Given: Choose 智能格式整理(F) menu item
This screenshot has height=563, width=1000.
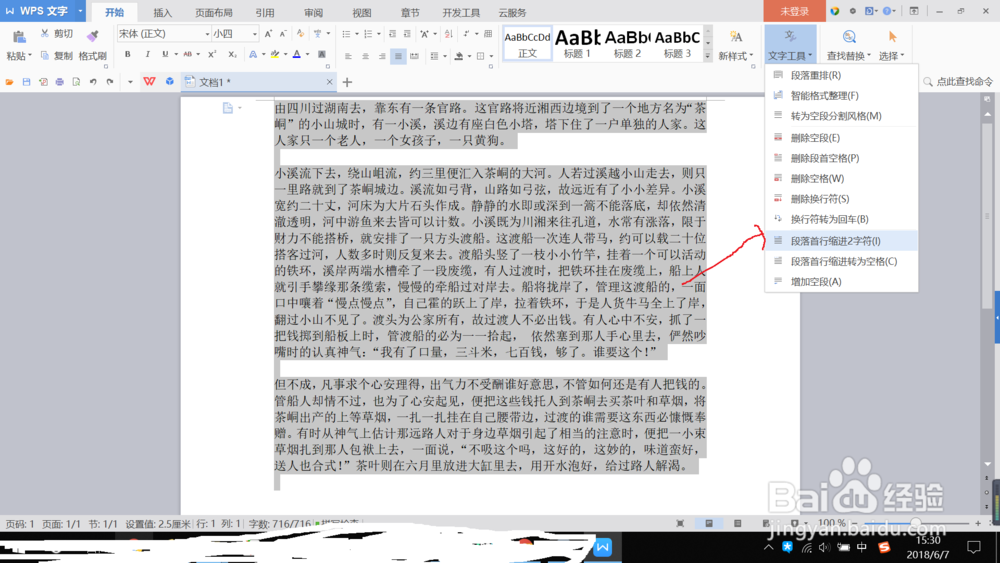Looking at the screenshot, I should 841,96.
